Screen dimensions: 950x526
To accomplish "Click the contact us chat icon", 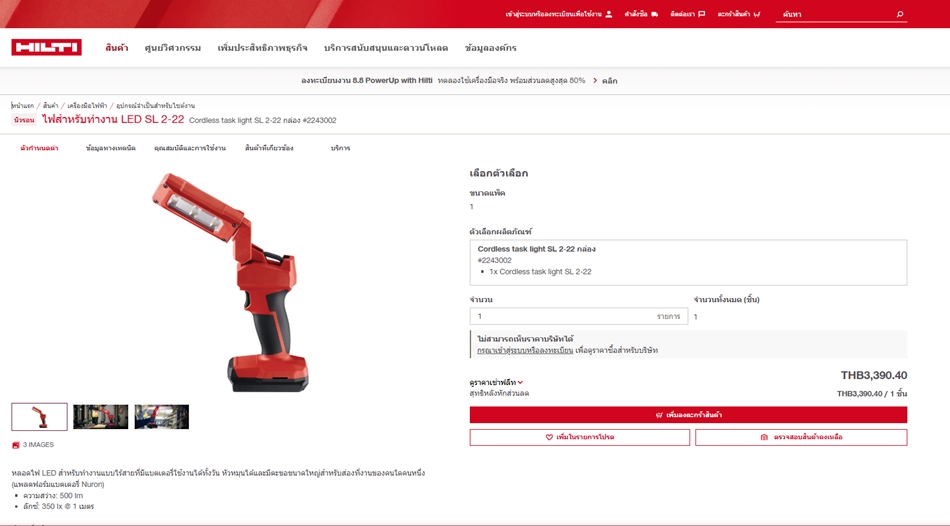I will tap(702, 14).
